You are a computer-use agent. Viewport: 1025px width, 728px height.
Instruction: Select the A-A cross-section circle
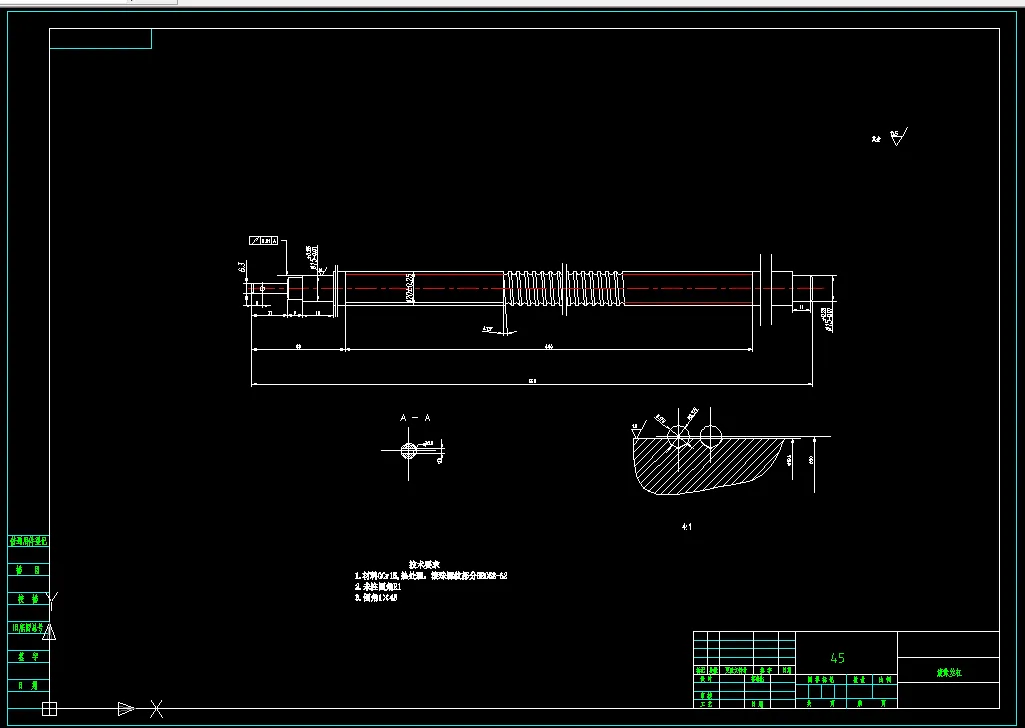(x=409, y=450)
